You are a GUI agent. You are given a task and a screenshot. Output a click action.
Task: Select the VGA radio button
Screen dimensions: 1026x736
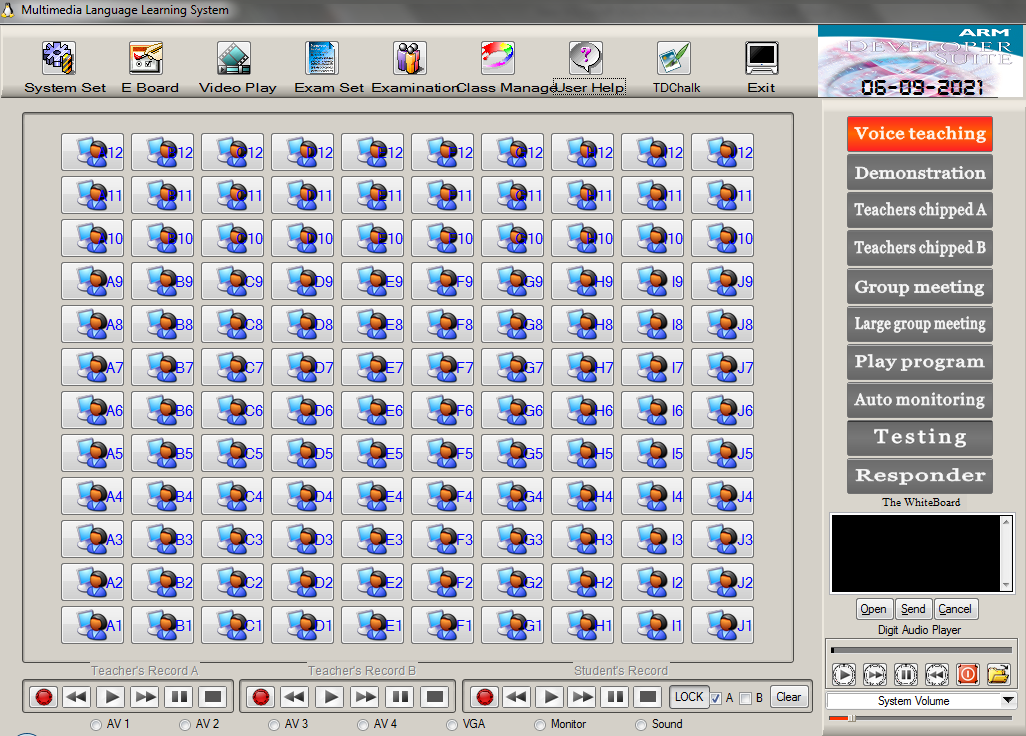(452, 725)
